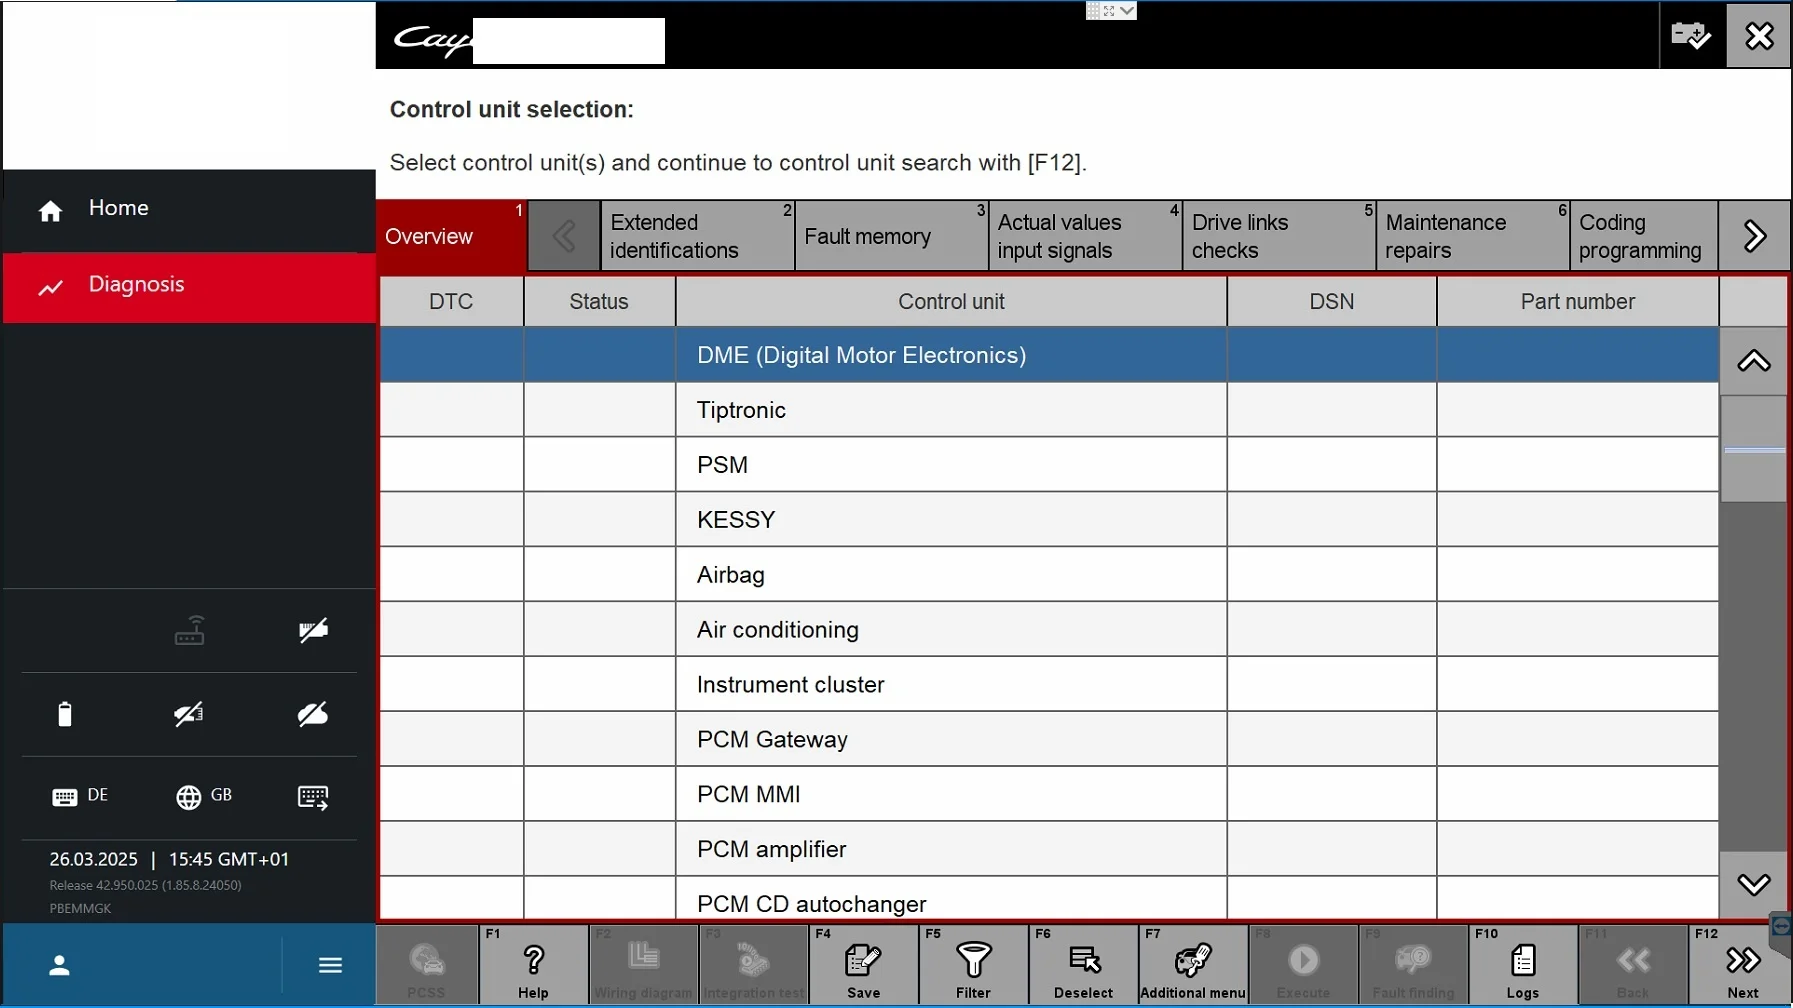Viewport: 1793px width, 1008px height.
Task: Open Extended identifications tab
Action: tap(697, 236)
